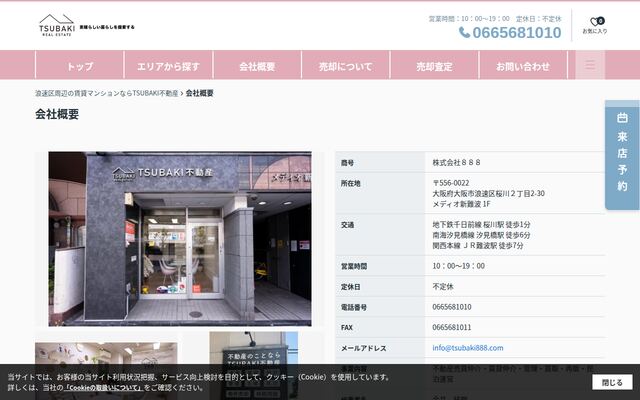
Task: Click postal code 〒556-0022
Action: (x=451, y=183)
